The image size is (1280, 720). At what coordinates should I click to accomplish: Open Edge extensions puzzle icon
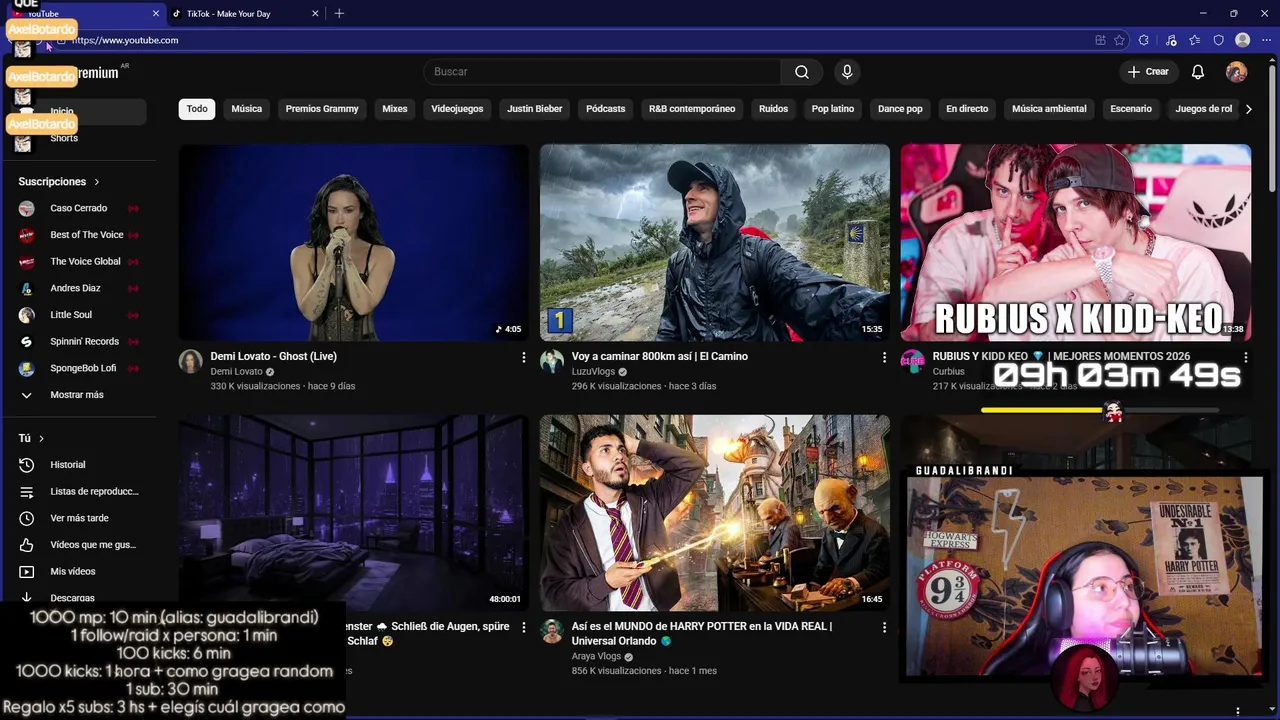tap(1144, 40)
